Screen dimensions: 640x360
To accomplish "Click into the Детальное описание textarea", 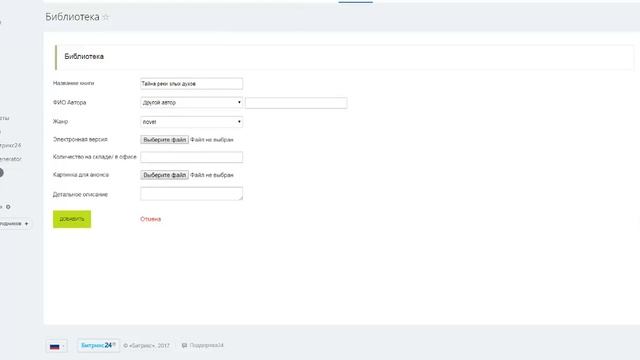I will click(191, 193).
